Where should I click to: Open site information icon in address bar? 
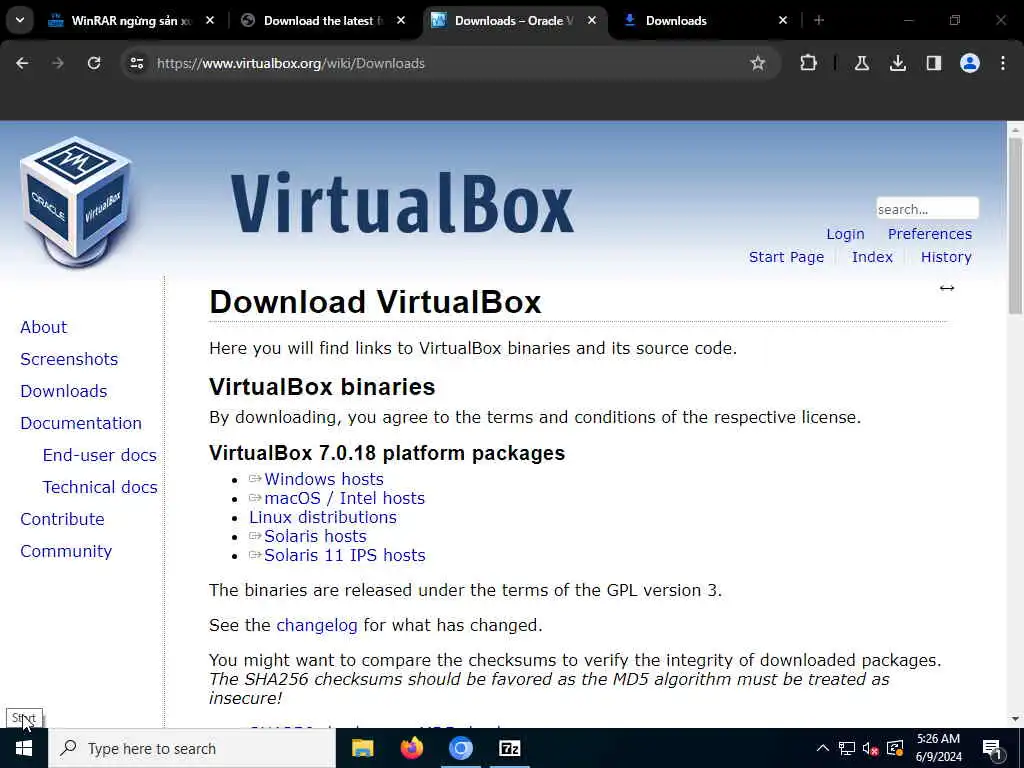[136, 63]
